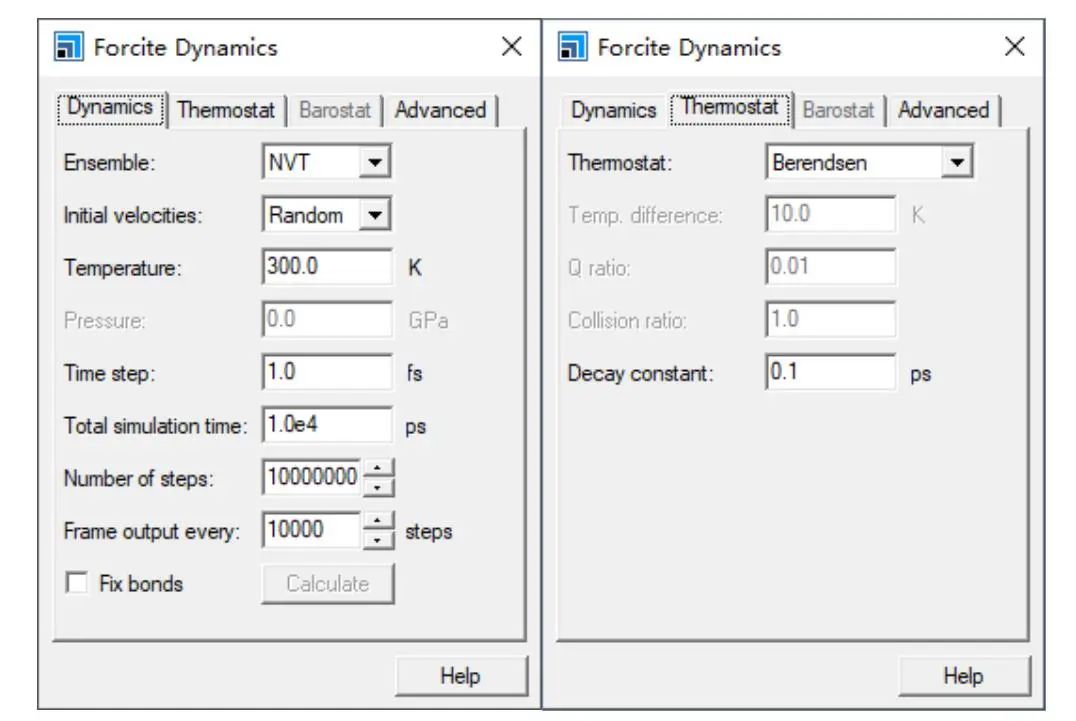Click the Q ratio field showing 0.01
1076x721 pixels.
click(830, 266)
